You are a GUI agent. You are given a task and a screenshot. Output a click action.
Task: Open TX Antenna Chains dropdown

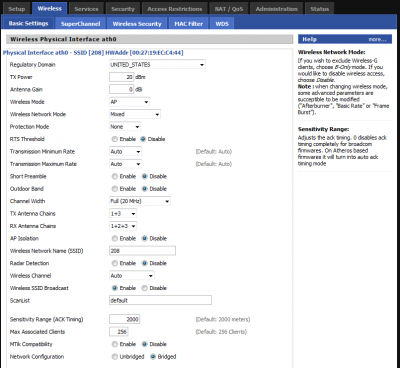(123, 214)
